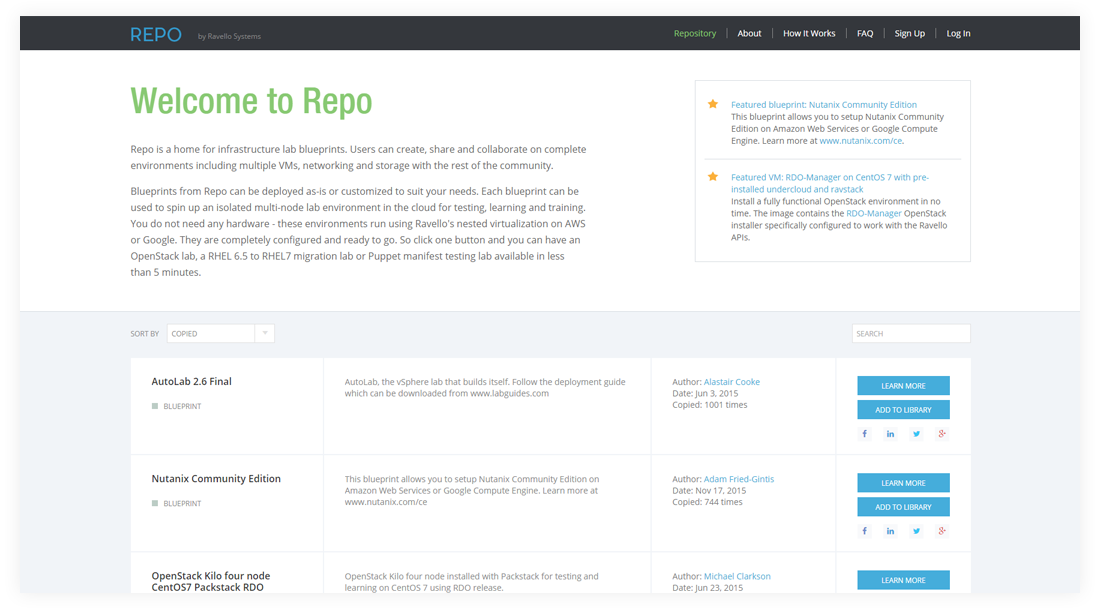Share Nutanix Community Edition on Facebook
Screen dimensions: 1100x609
click(864, 531)
